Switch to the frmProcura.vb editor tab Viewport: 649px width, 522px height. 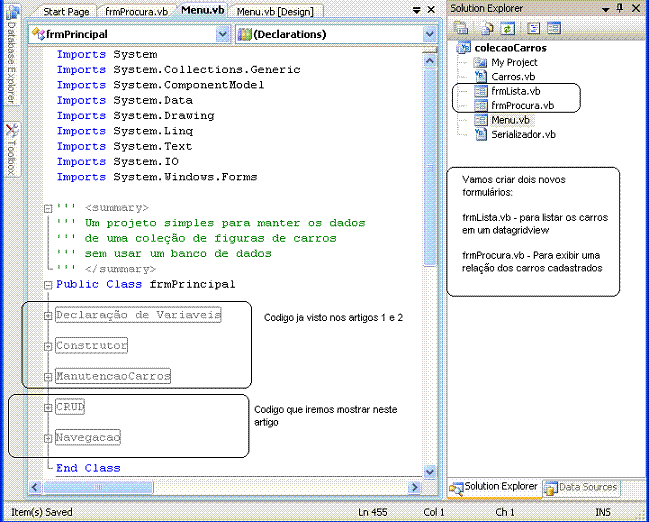pyautogui.click(x=137, y=12)
